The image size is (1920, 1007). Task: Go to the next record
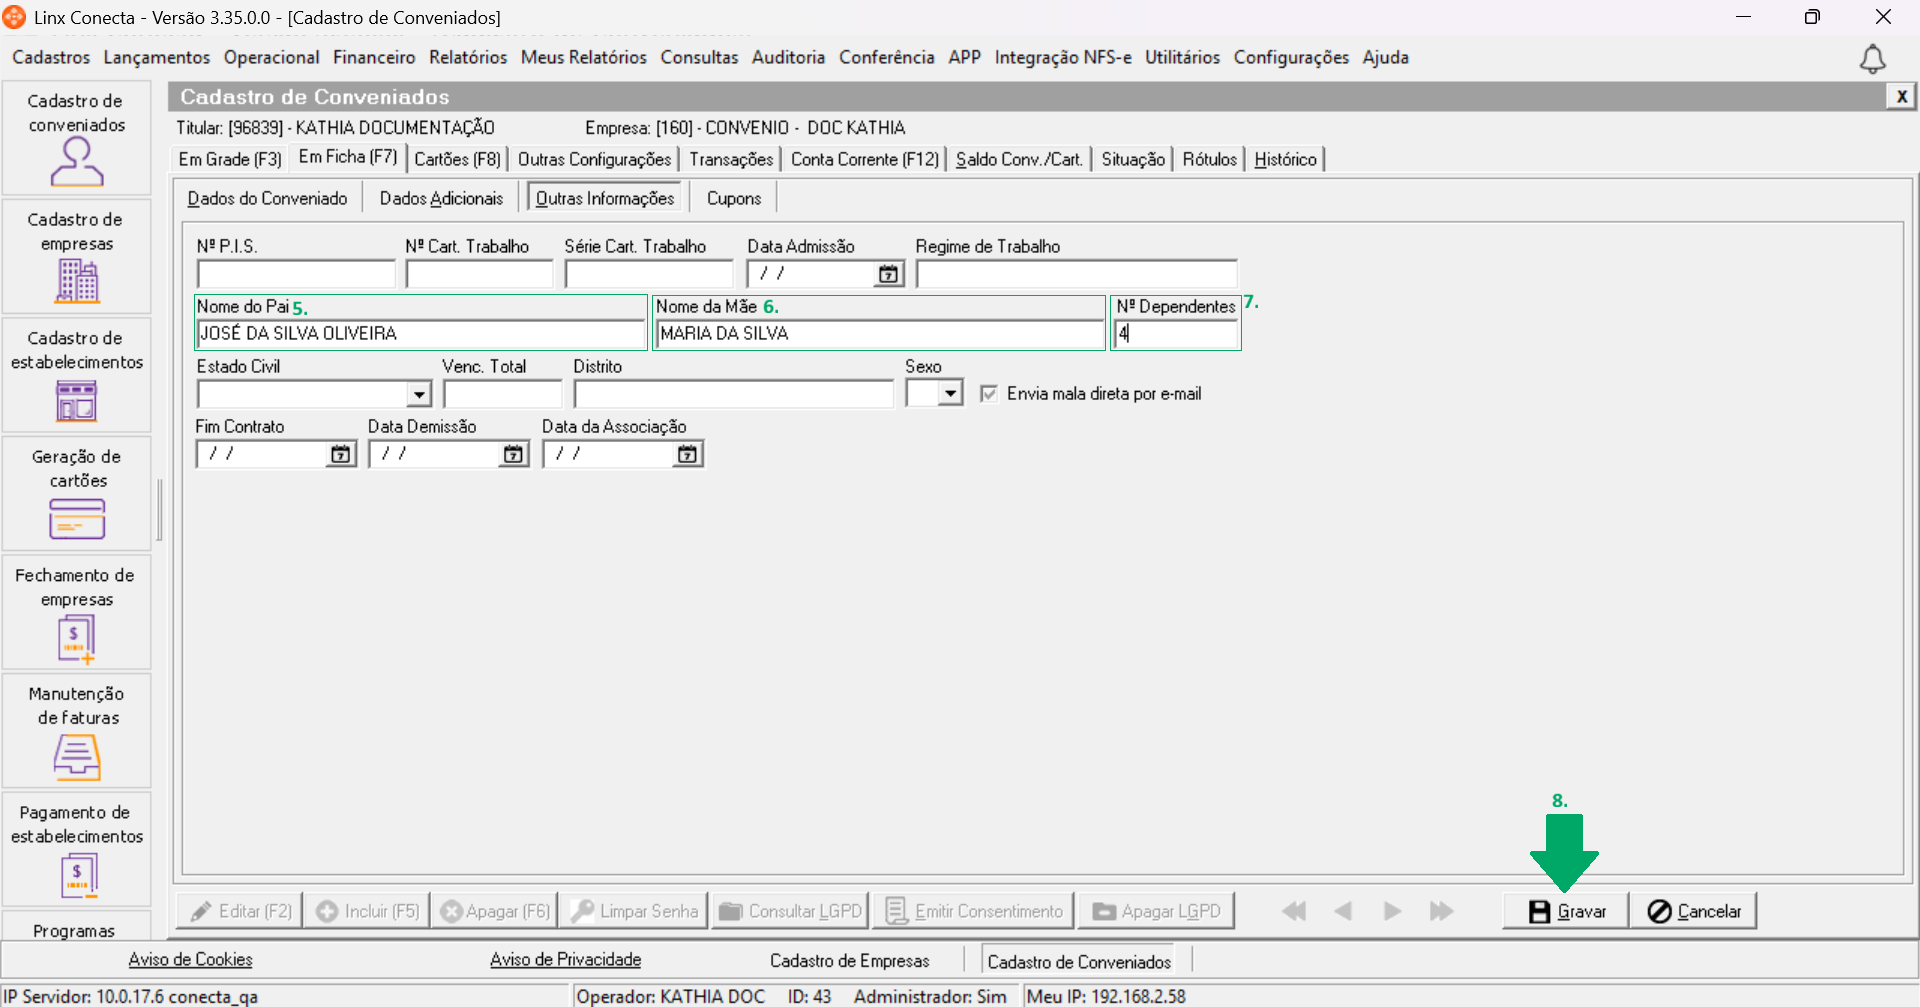click(1392, 911)
